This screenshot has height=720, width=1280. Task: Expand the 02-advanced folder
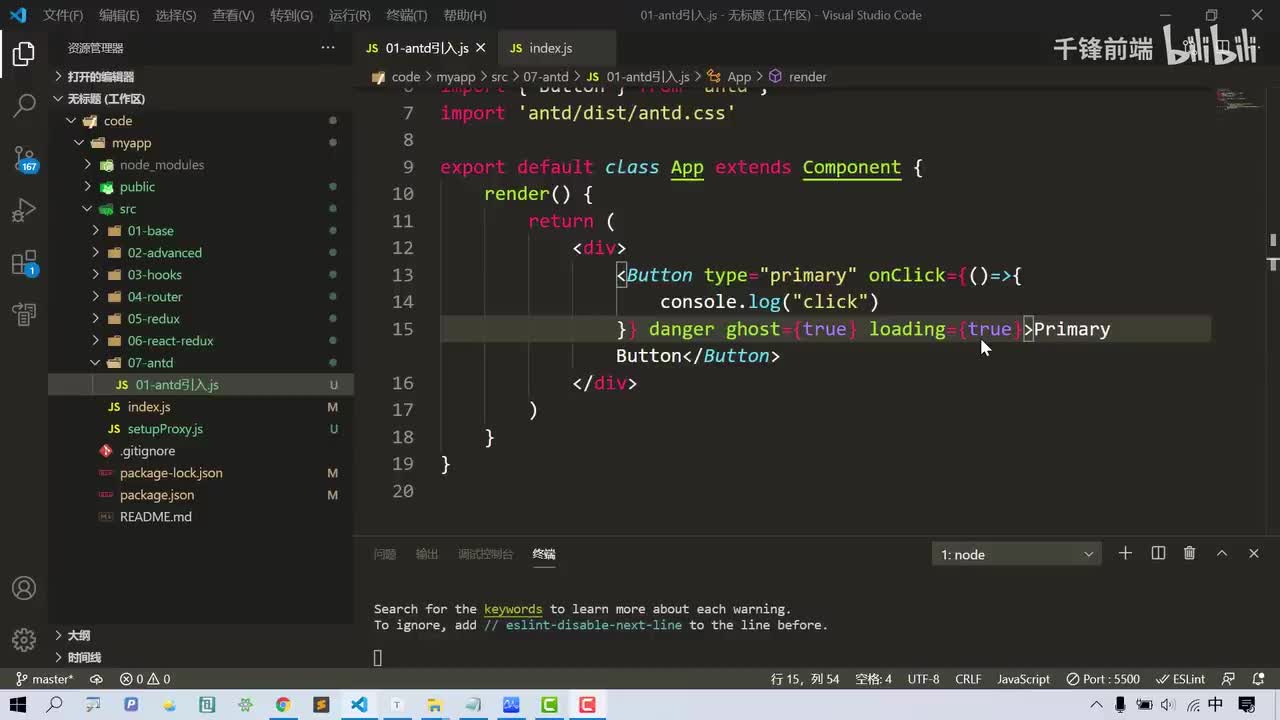point(201,252)
